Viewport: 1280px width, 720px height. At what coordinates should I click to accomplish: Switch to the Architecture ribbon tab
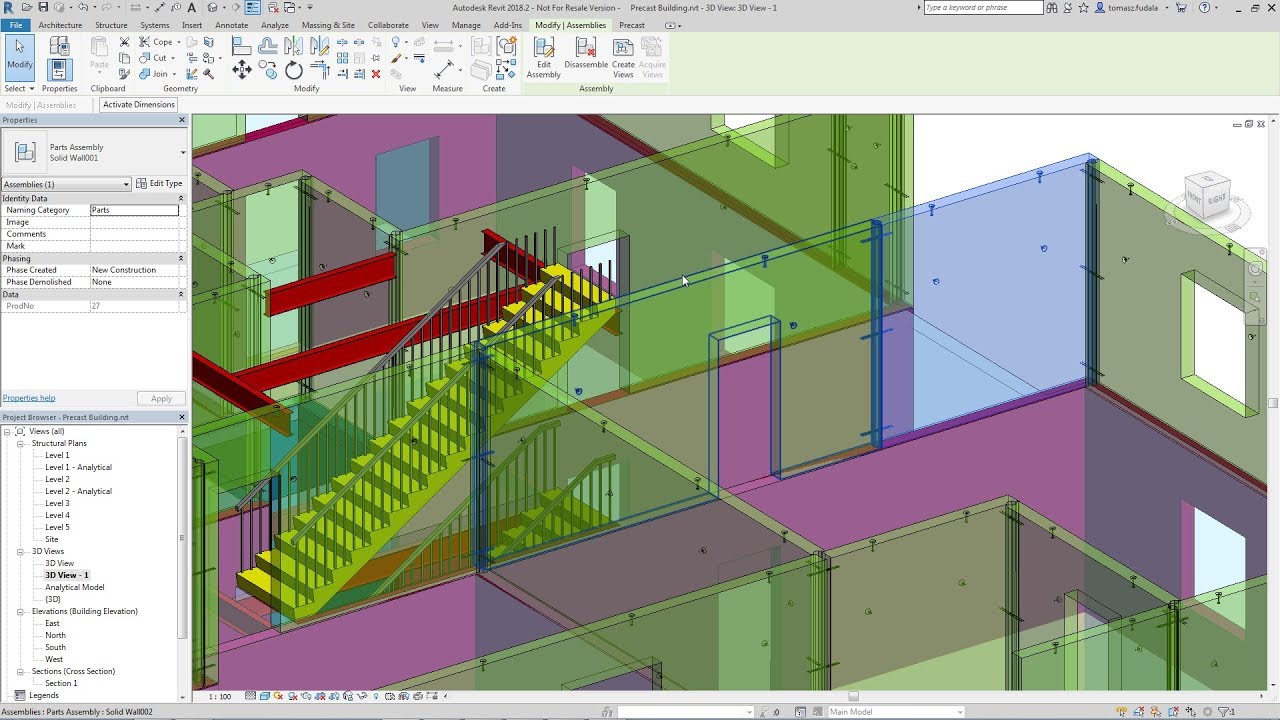click(60, 25)
